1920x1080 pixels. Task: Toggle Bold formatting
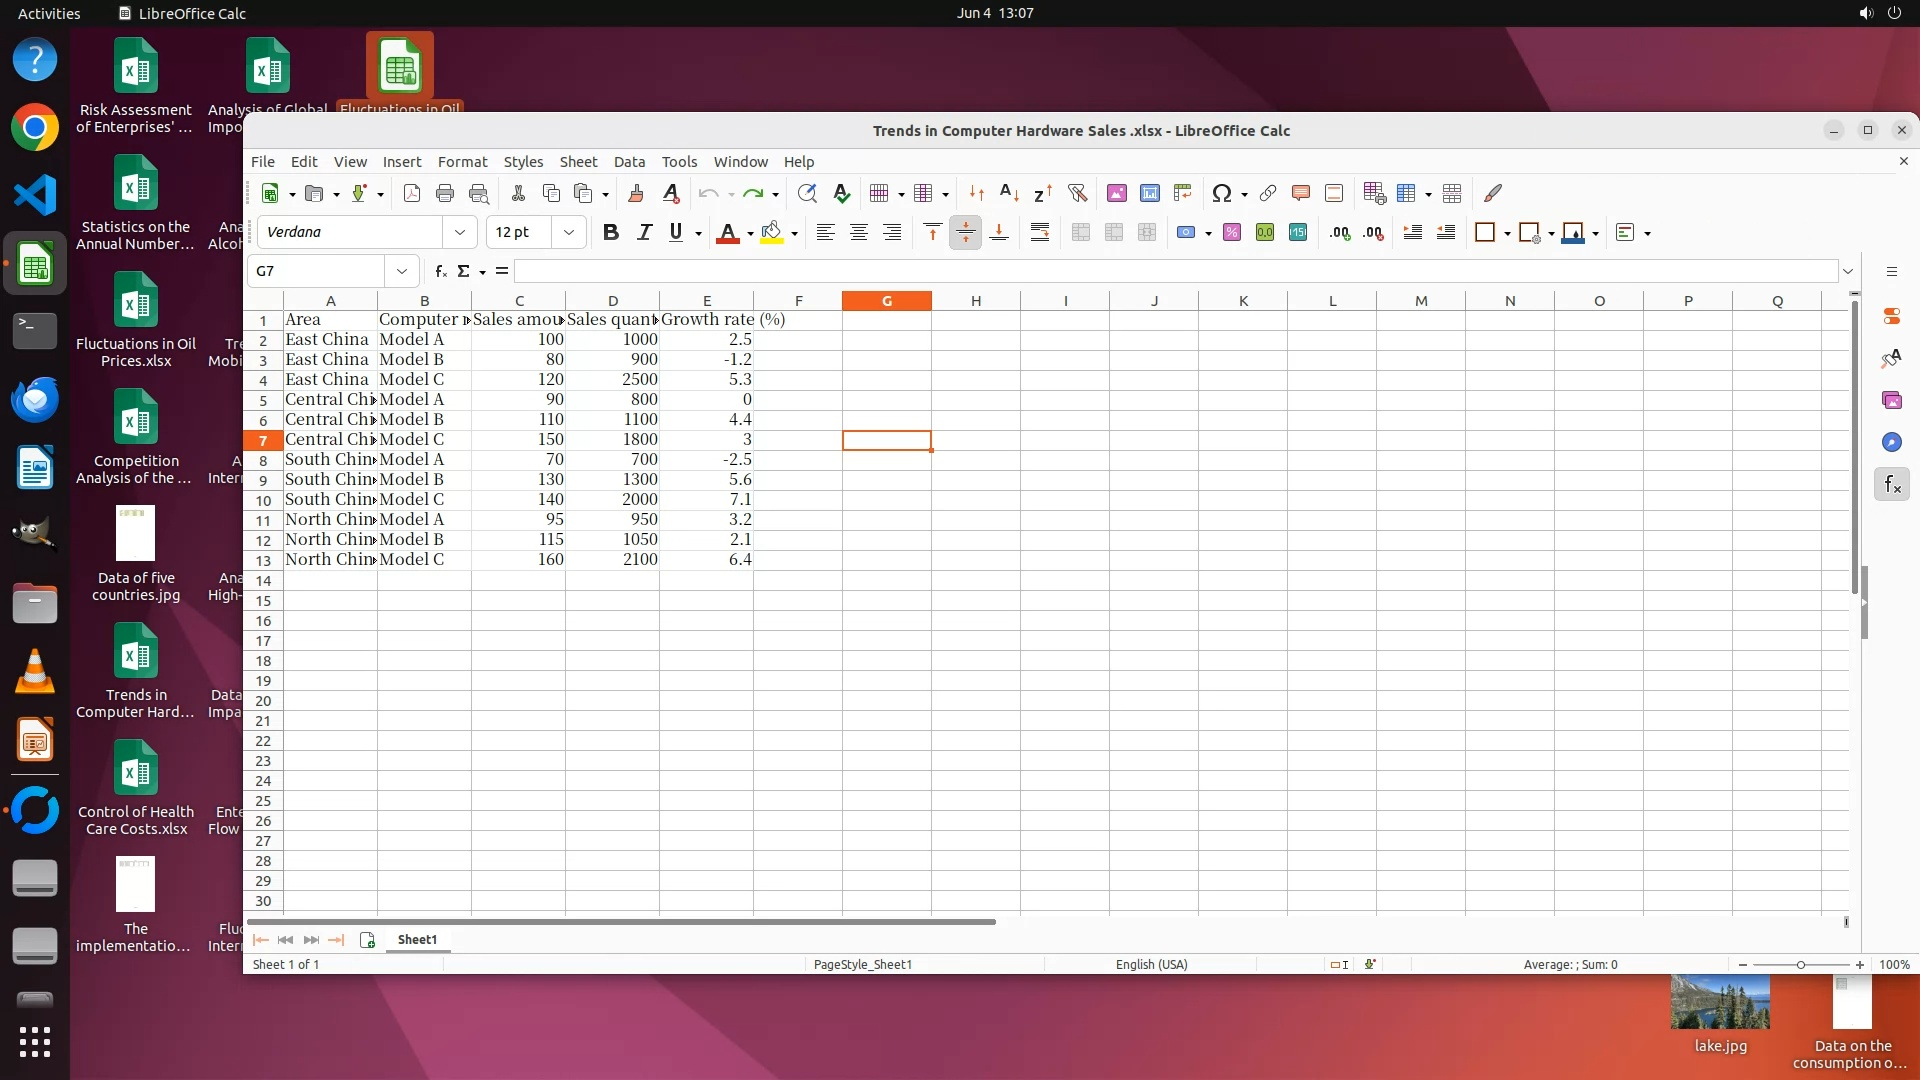pos(610,233)
